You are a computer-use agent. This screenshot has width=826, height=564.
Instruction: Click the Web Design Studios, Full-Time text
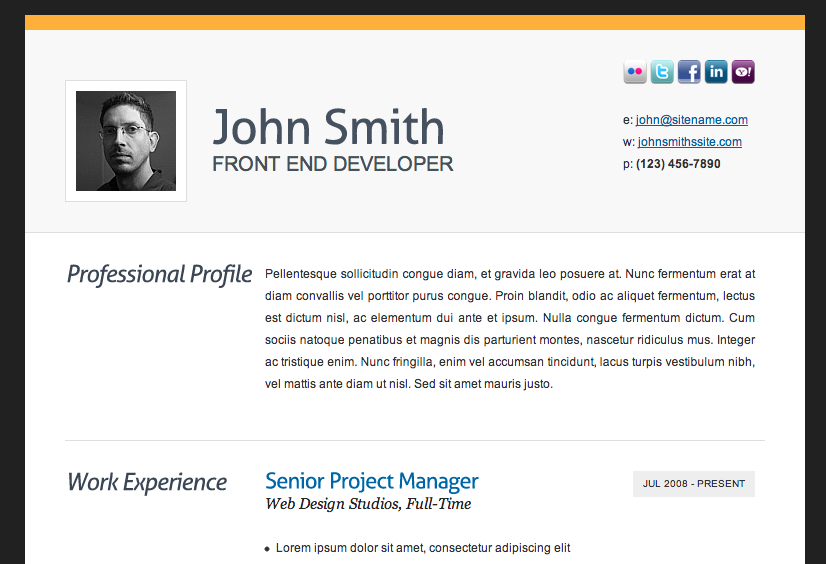click(x=368, y=504)
